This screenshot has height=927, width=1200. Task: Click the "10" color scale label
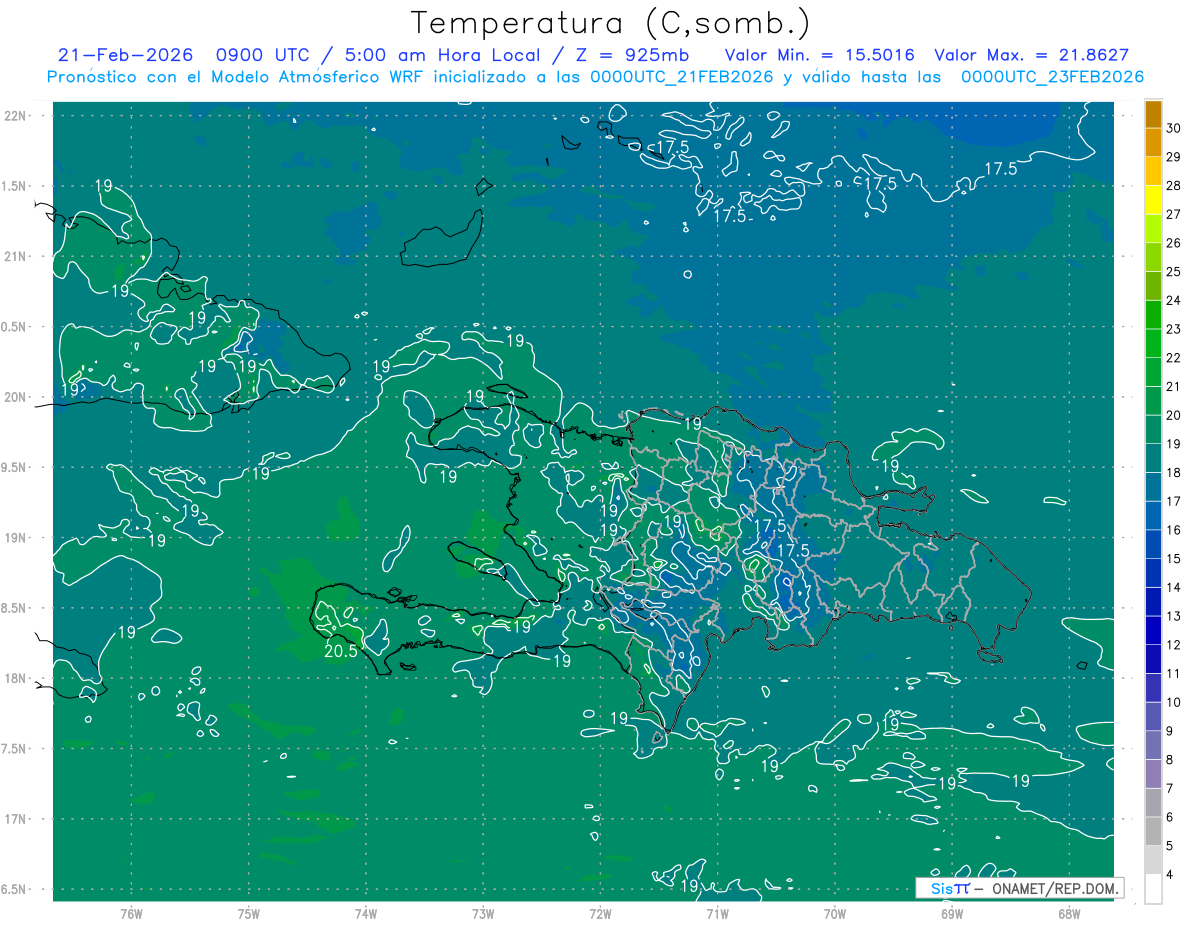[1174, 702]
